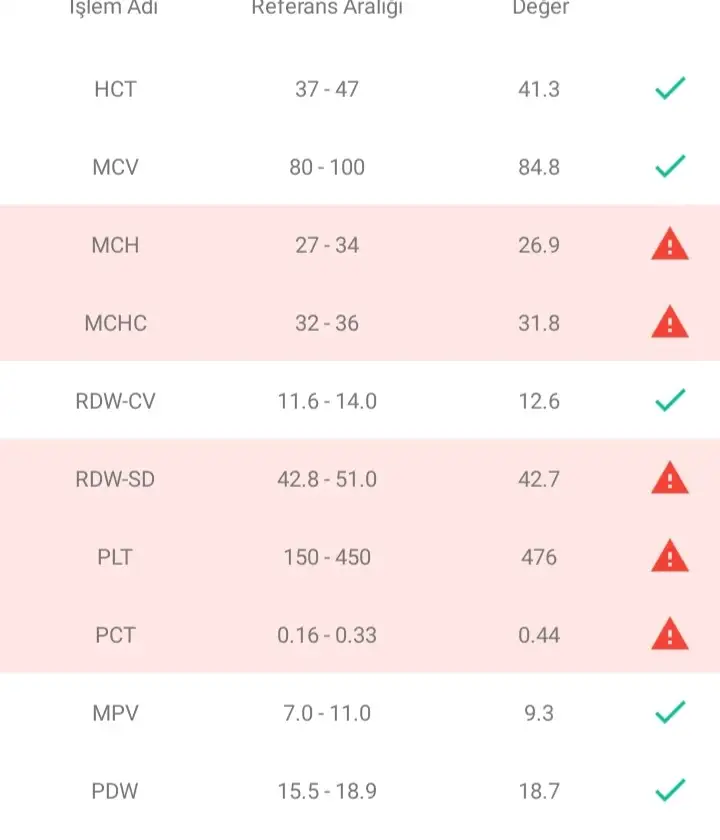Click the 476 platelet value
Image resolution: width=720 pixels, height=840 pixels.
point(539,557)
